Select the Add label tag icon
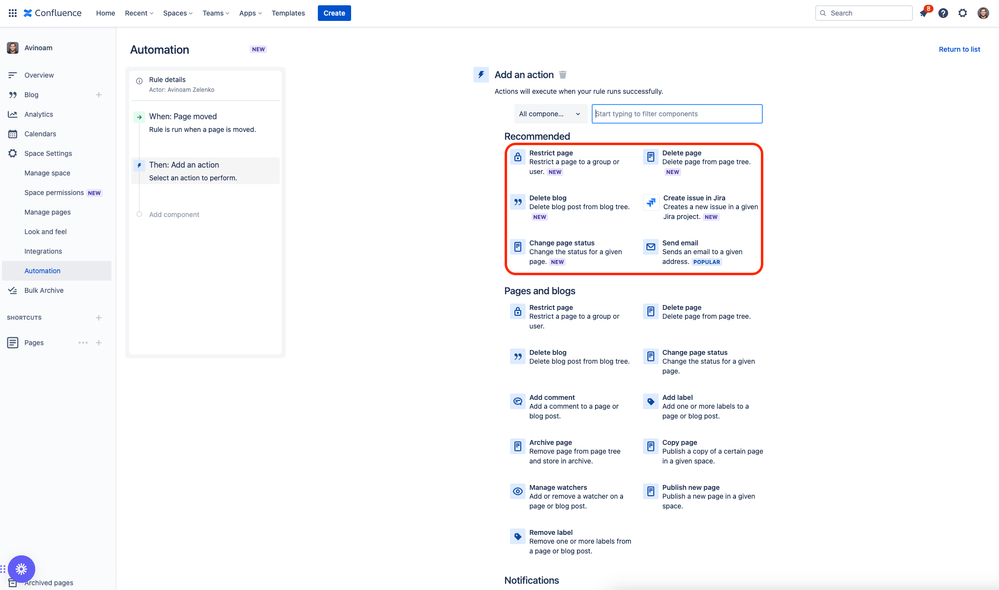 [x=650, y=401]
